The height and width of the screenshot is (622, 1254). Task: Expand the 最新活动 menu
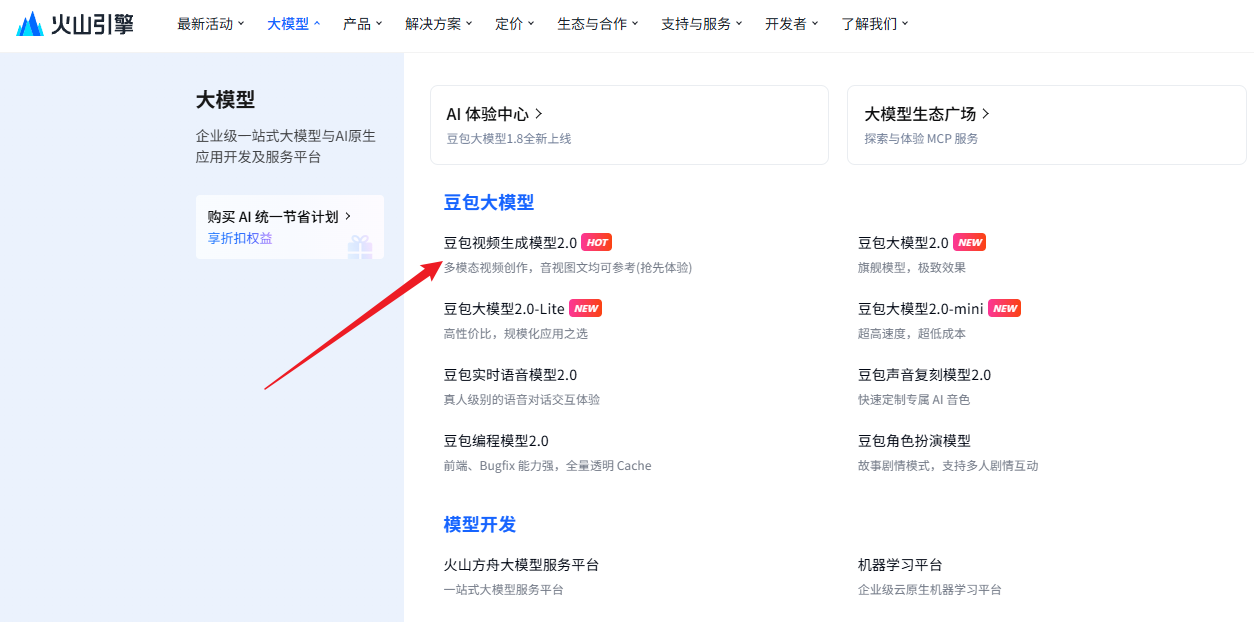211,24
